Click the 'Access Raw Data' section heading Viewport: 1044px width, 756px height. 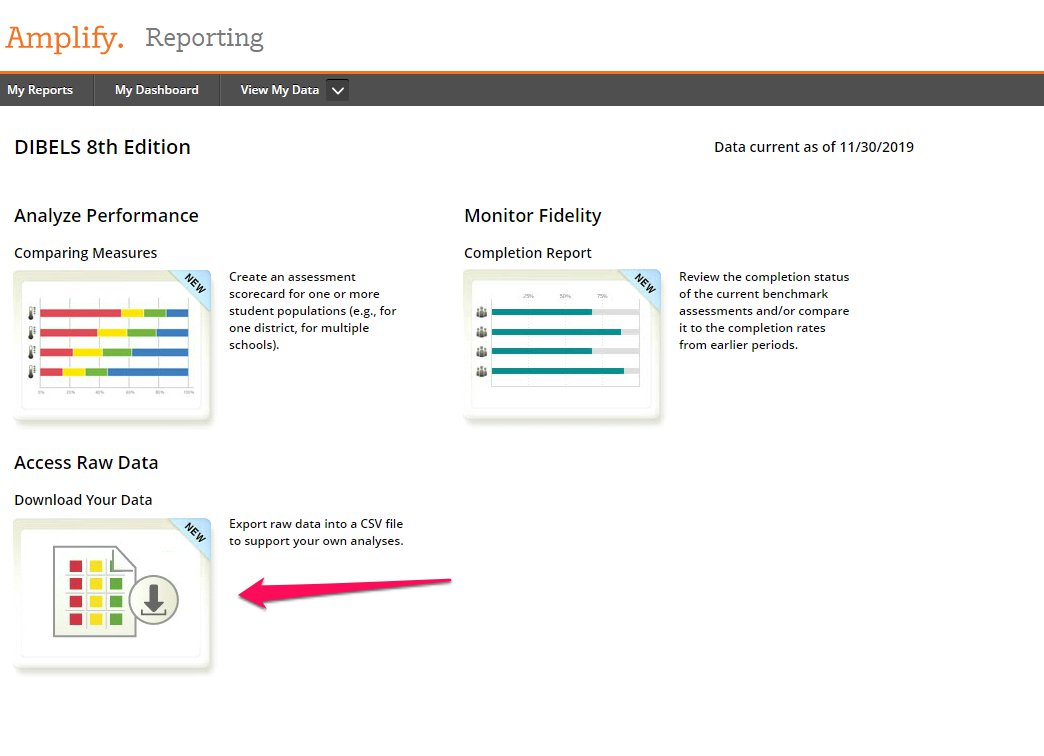click(x=86, y=463)
